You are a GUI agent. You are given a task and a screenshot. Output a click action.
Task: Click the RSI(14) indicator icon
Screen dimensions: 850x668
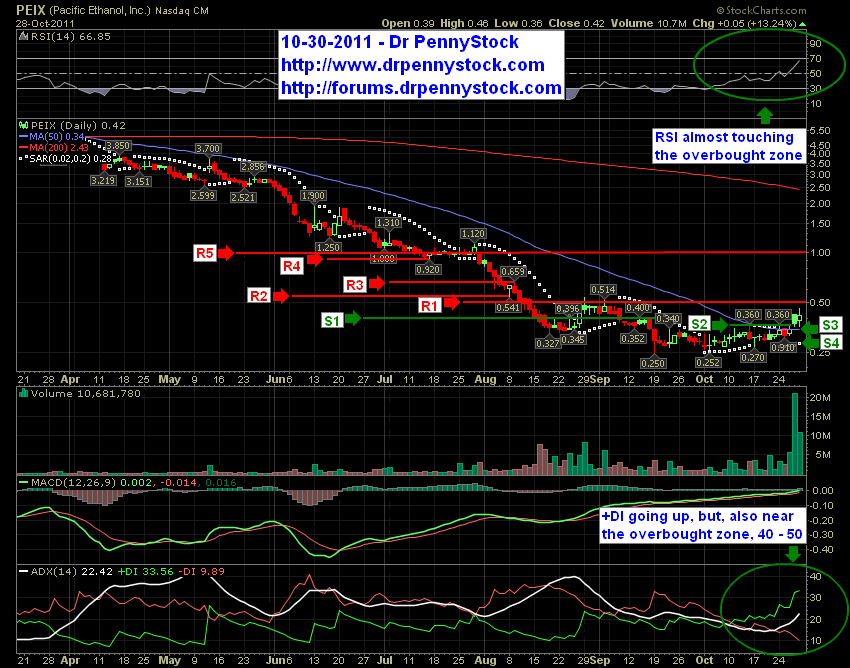click(23, 36)
